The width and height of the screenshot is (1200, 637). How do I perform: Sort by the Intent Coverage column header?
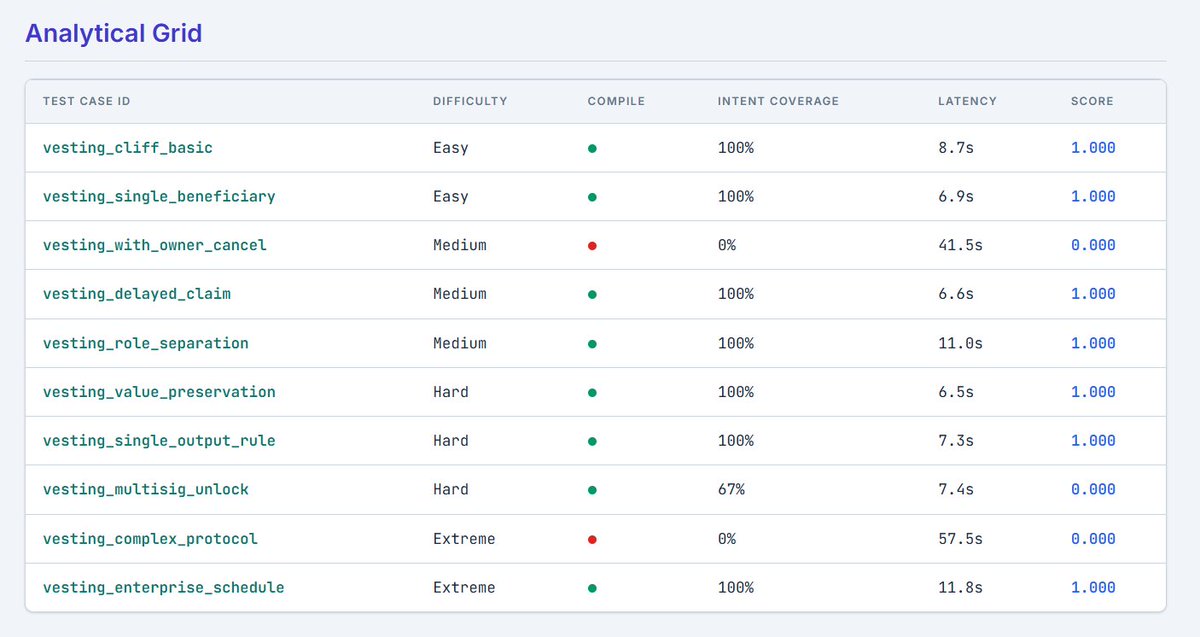(x=778, y=101)
